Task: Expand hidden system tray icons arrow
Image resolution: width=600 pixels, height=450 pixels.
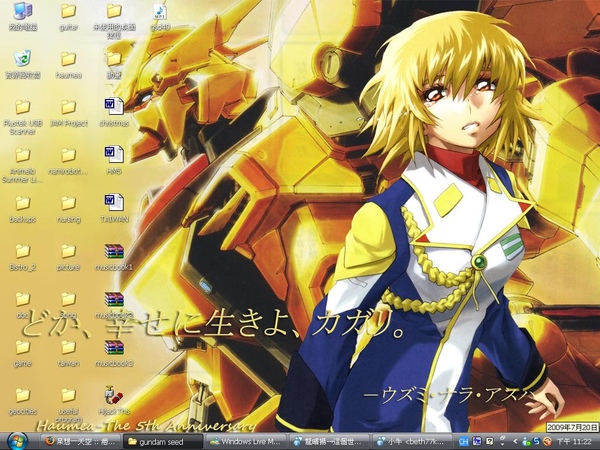Action: coord(515,442)
